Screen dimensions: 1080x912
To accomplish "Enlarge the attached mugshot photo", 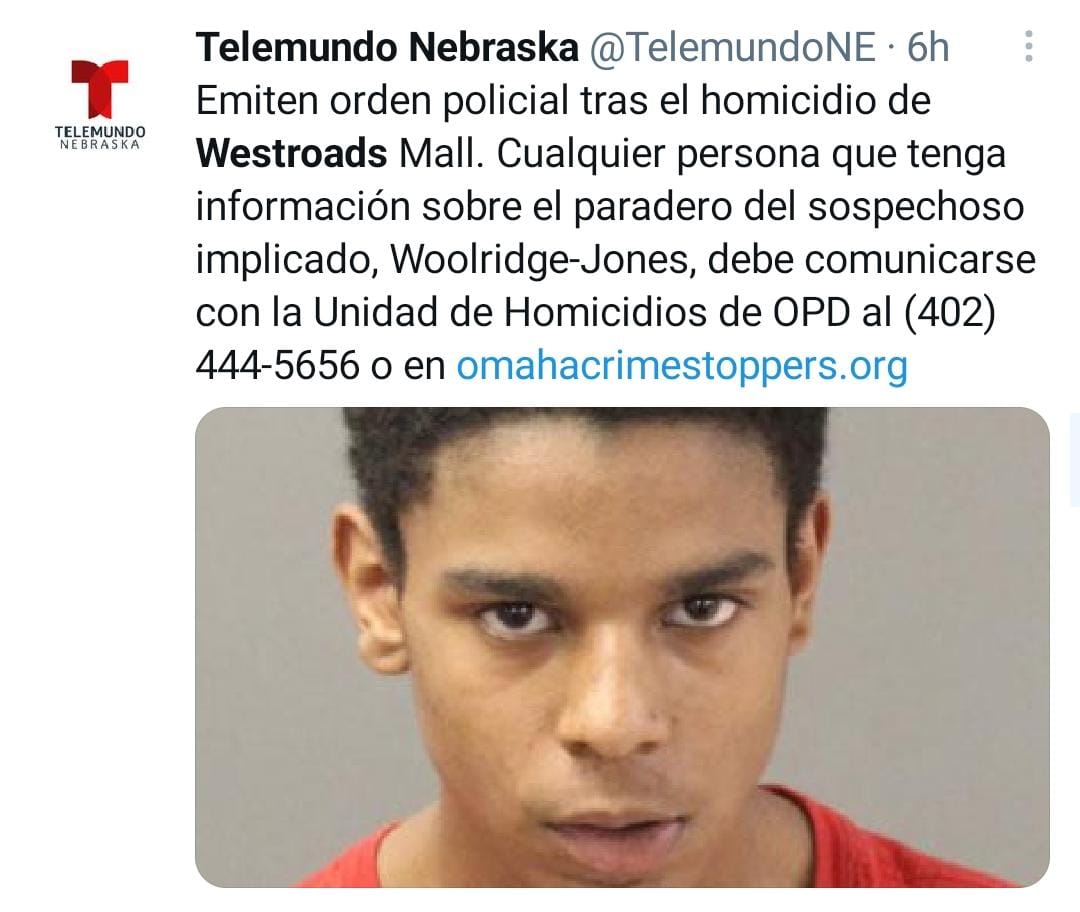I will pyautogui.click(x=622, y=647).
